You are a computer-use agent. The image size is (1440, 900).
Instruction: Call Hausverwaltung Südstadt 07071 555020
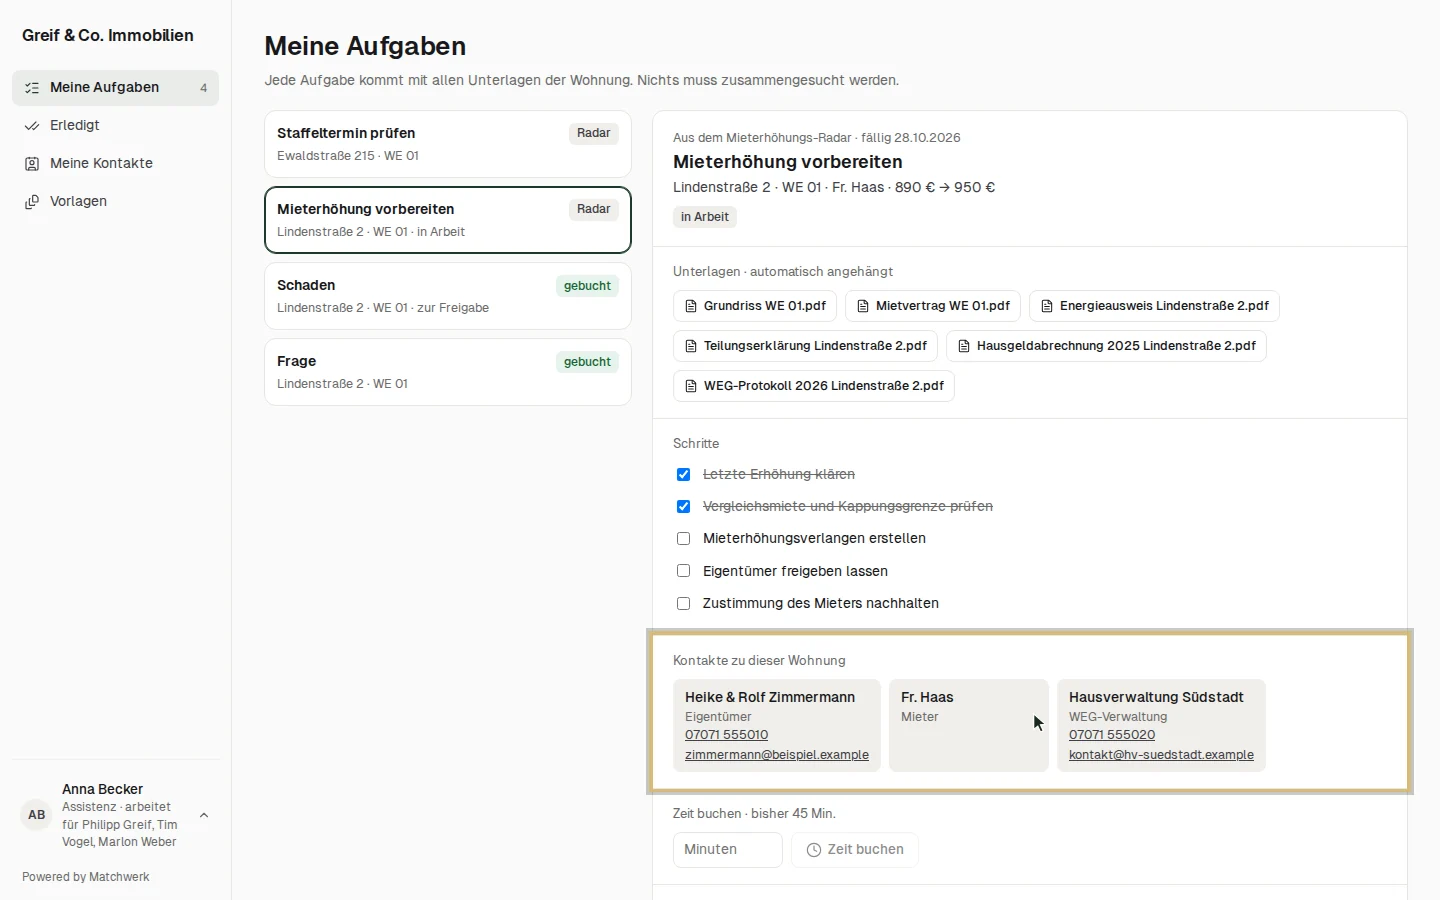(x=1112, y=735)
